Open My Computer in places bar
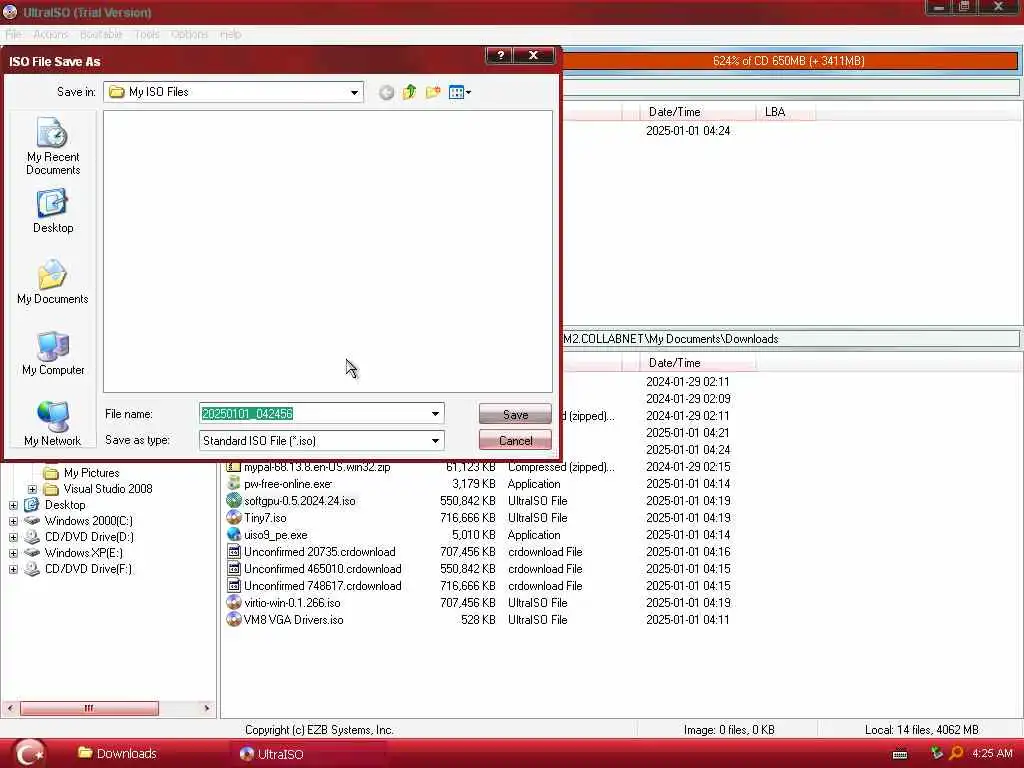This screenshot has height=768, width=1024. pos(53,353)
